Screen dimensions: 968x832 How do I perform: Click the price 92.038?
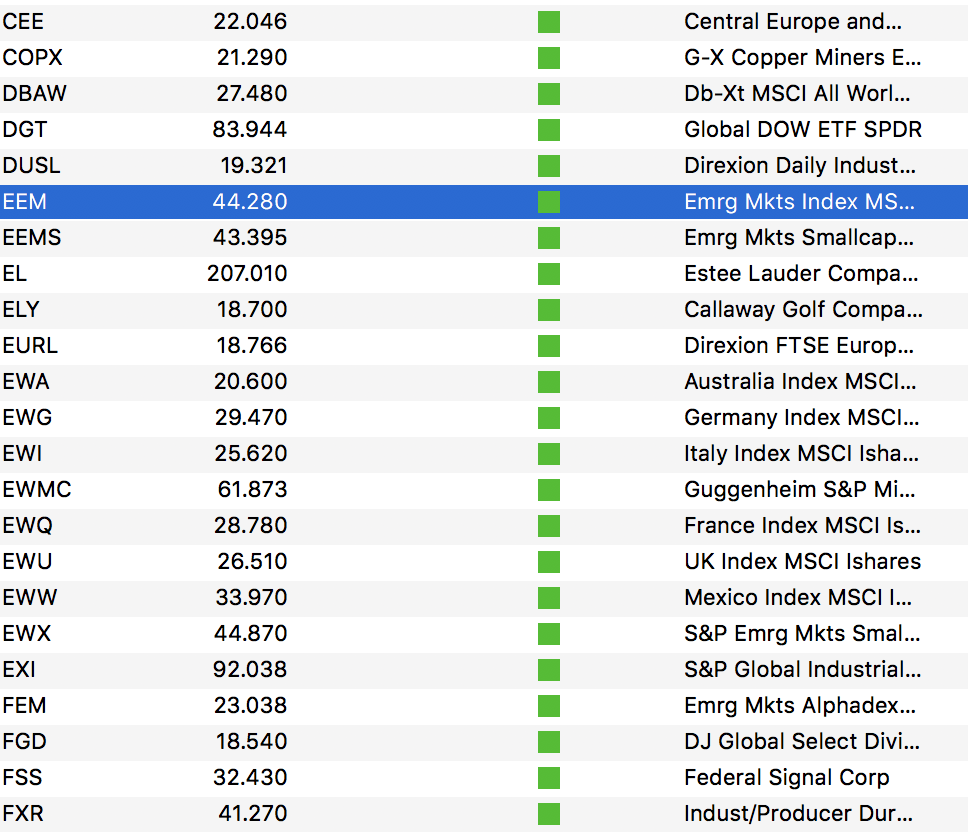(x=249, y=670)
